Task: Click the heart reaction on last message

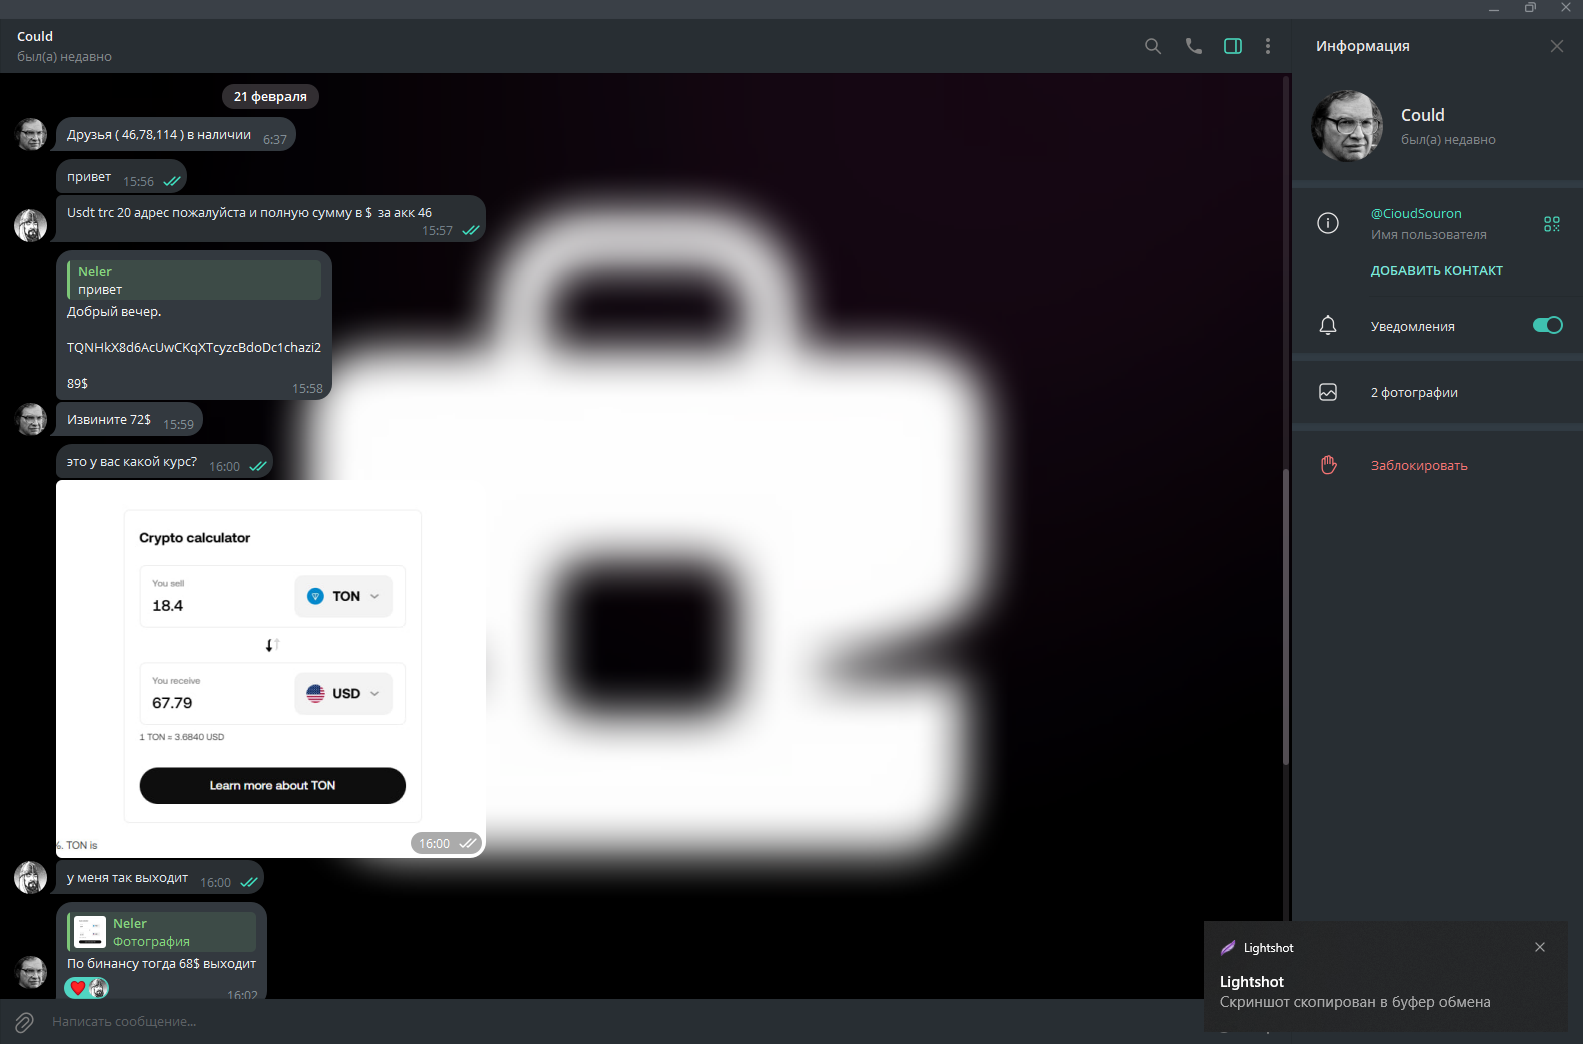Action: (78, 988)
